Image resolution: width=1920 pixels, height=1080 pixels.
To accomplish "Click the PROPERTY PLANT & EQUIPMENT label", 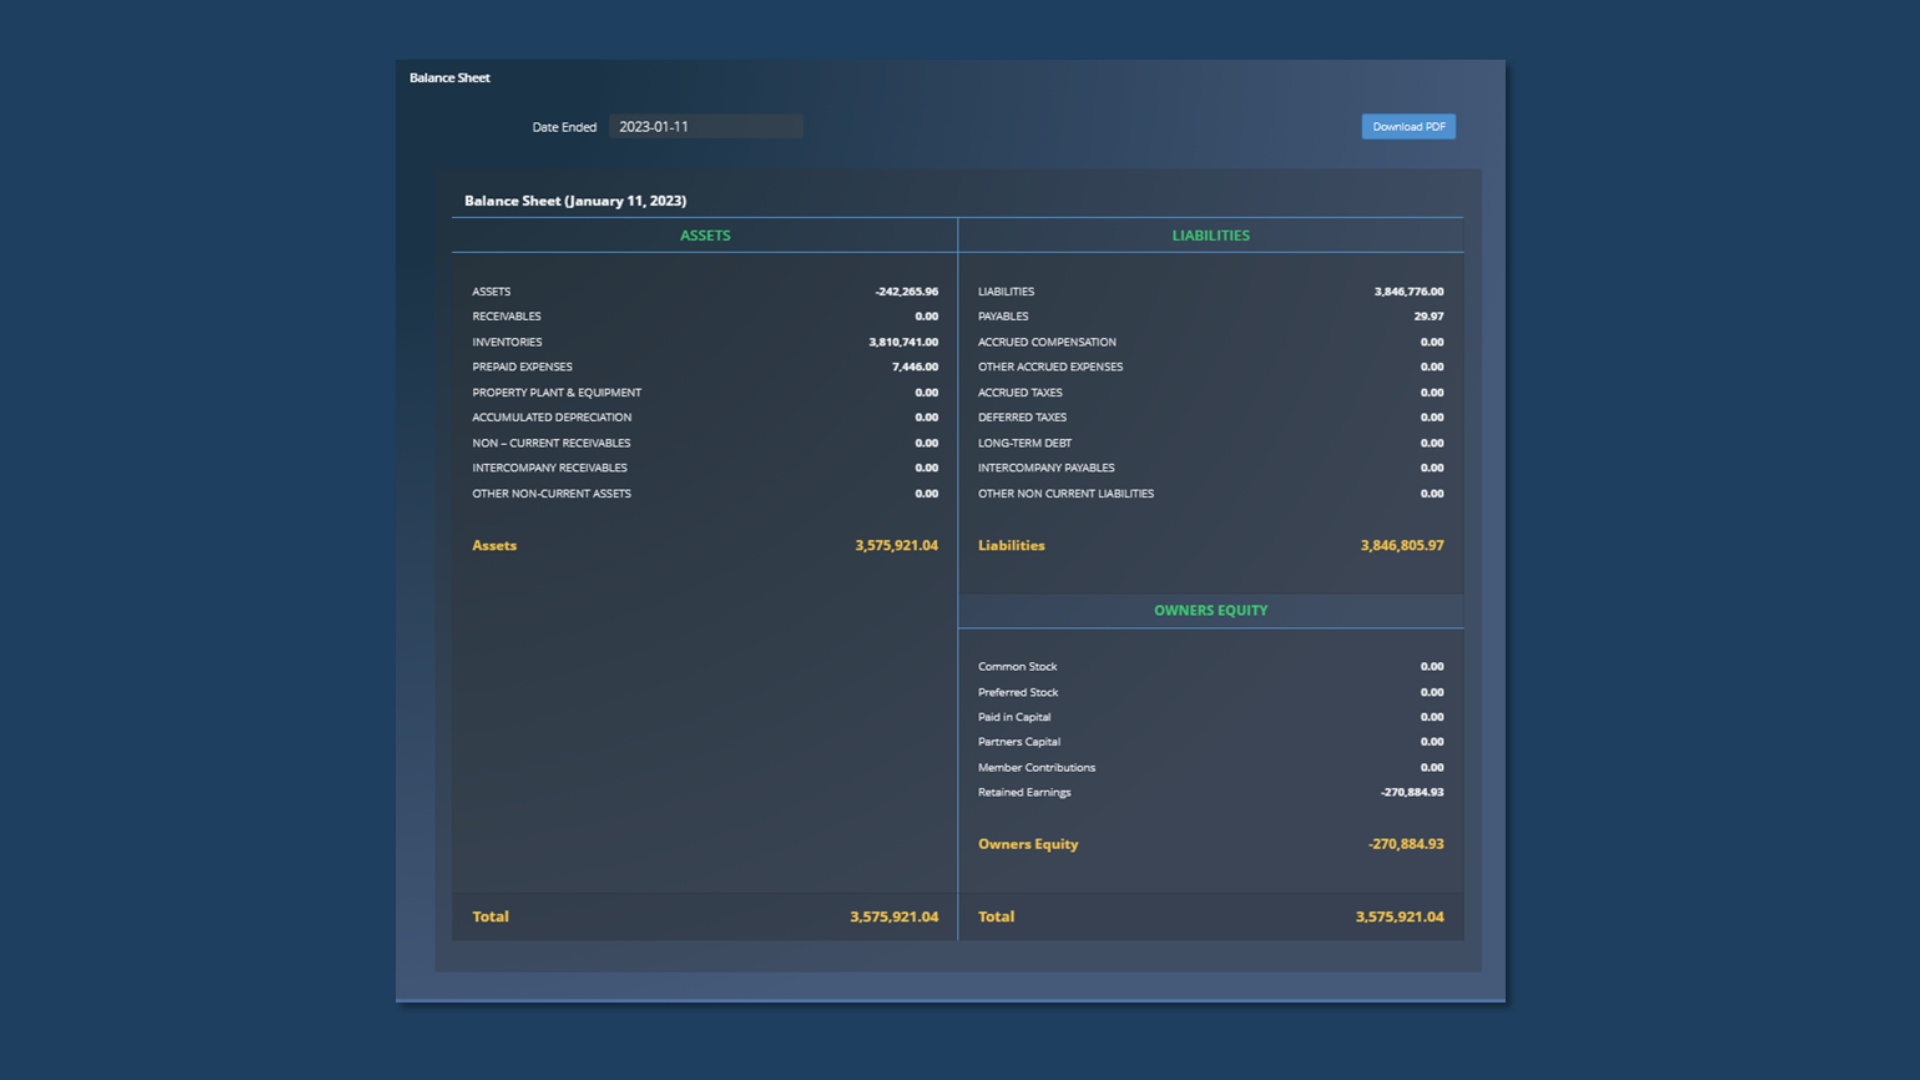I will [x=557, y=393].
